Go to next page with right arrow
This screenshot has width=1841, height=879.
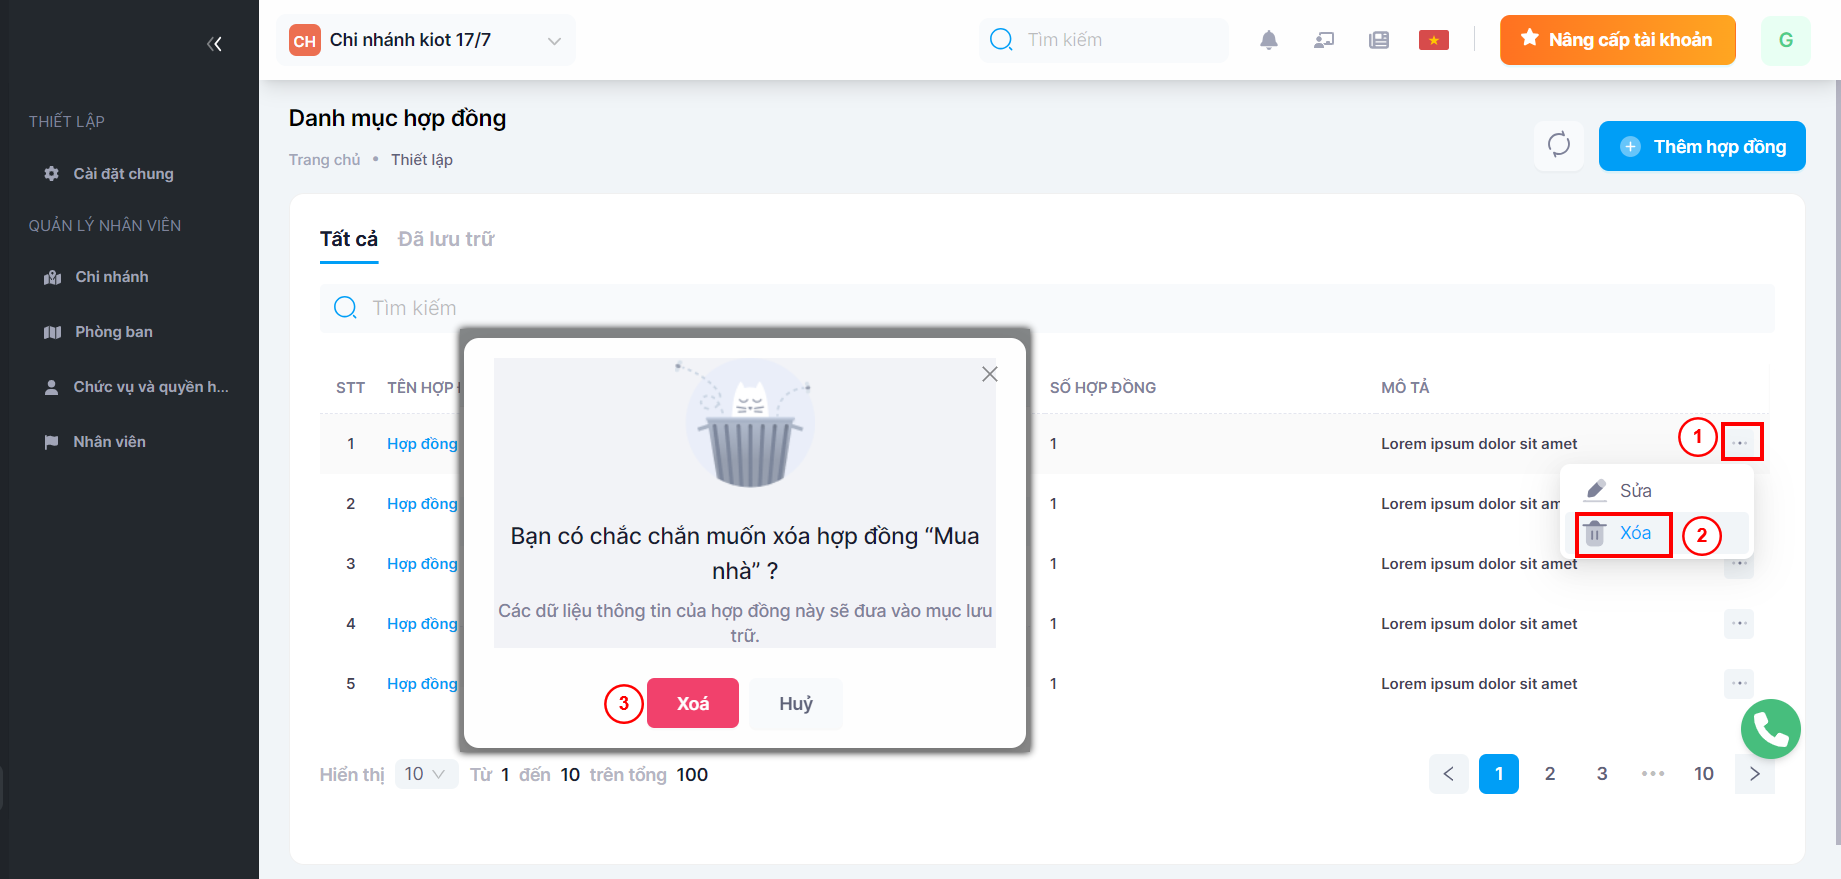coord(1754,774)
